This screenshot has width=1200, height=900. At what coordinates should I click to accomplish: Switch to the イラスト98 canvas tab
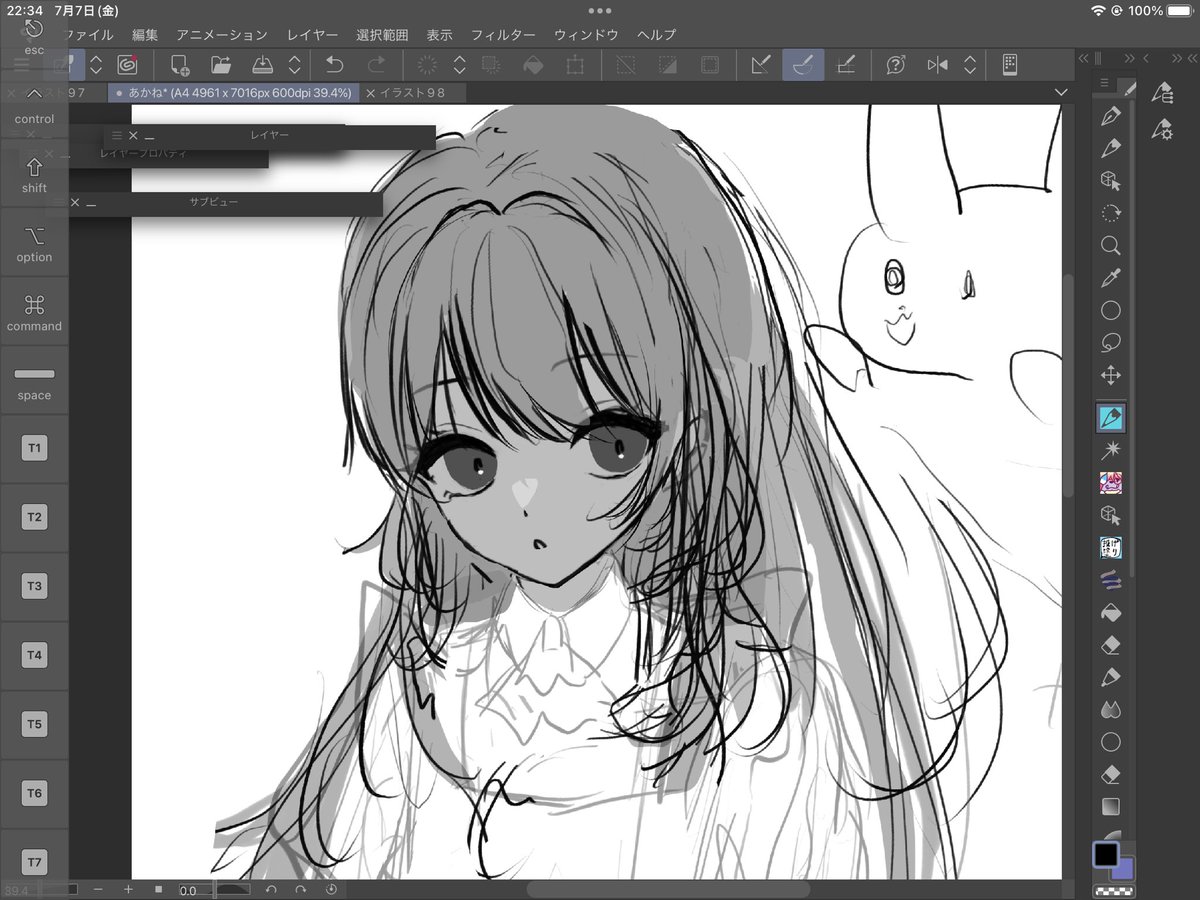pyautogui.click(x=411, y=93)
